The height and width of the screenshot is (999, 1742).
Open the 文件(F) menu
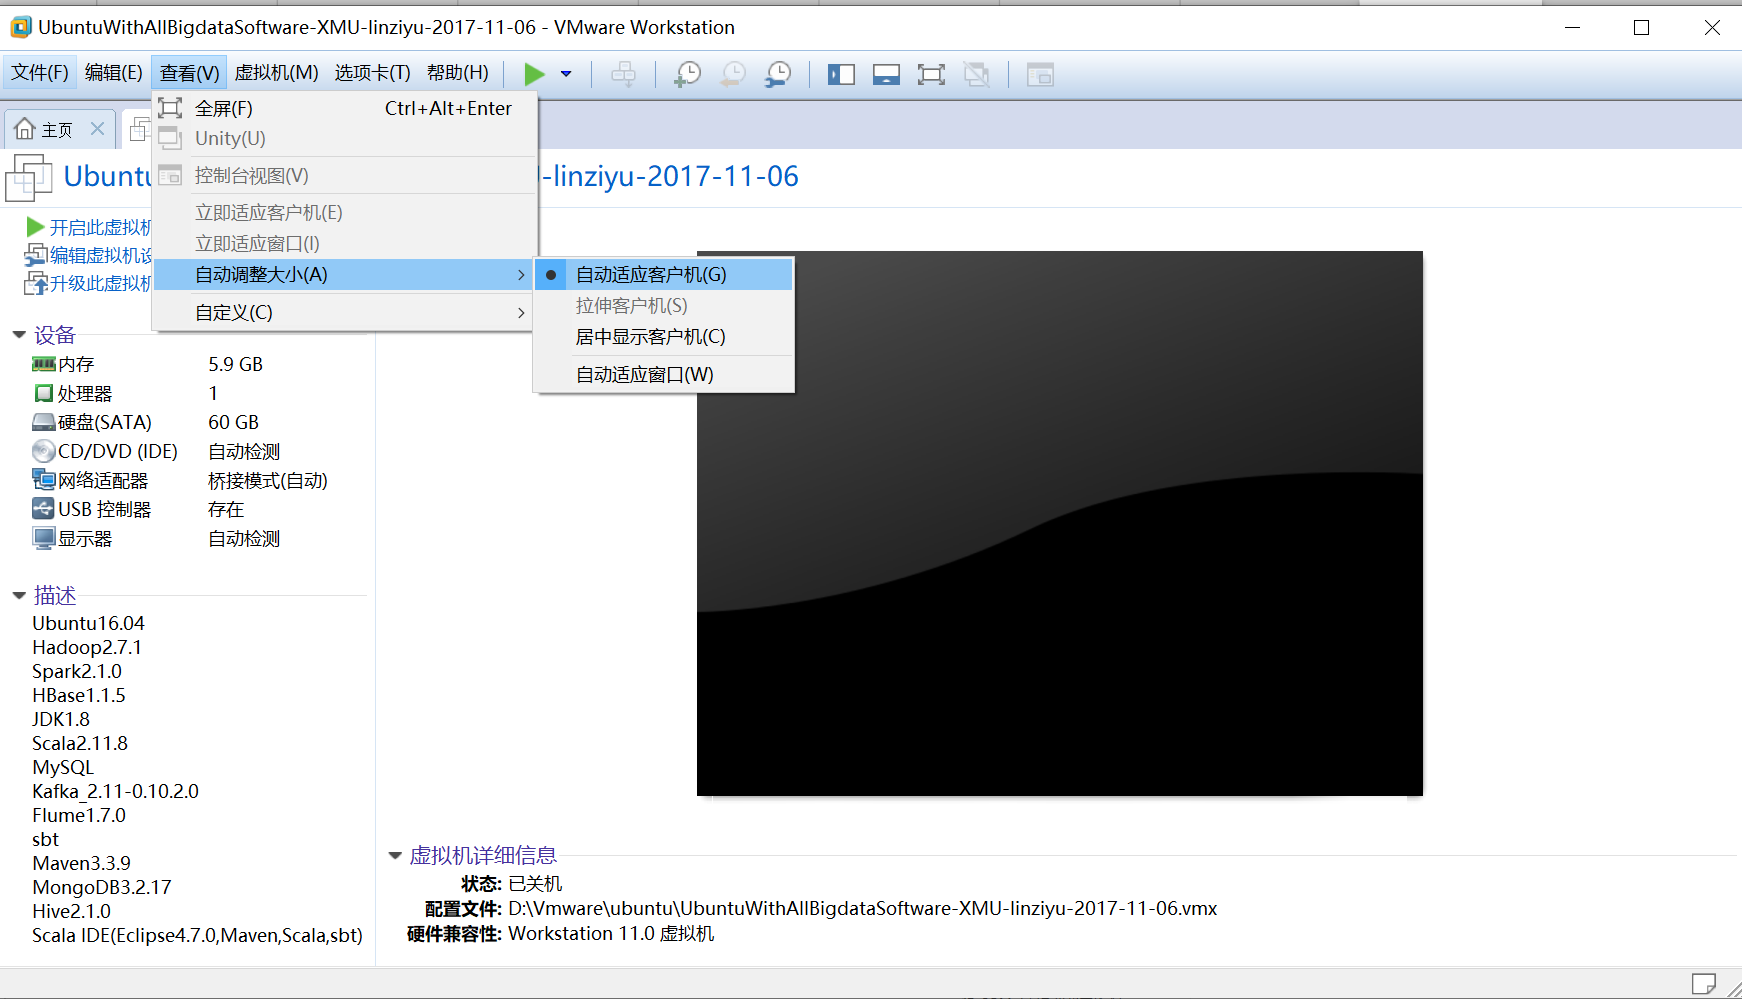[x=40, y=73]
